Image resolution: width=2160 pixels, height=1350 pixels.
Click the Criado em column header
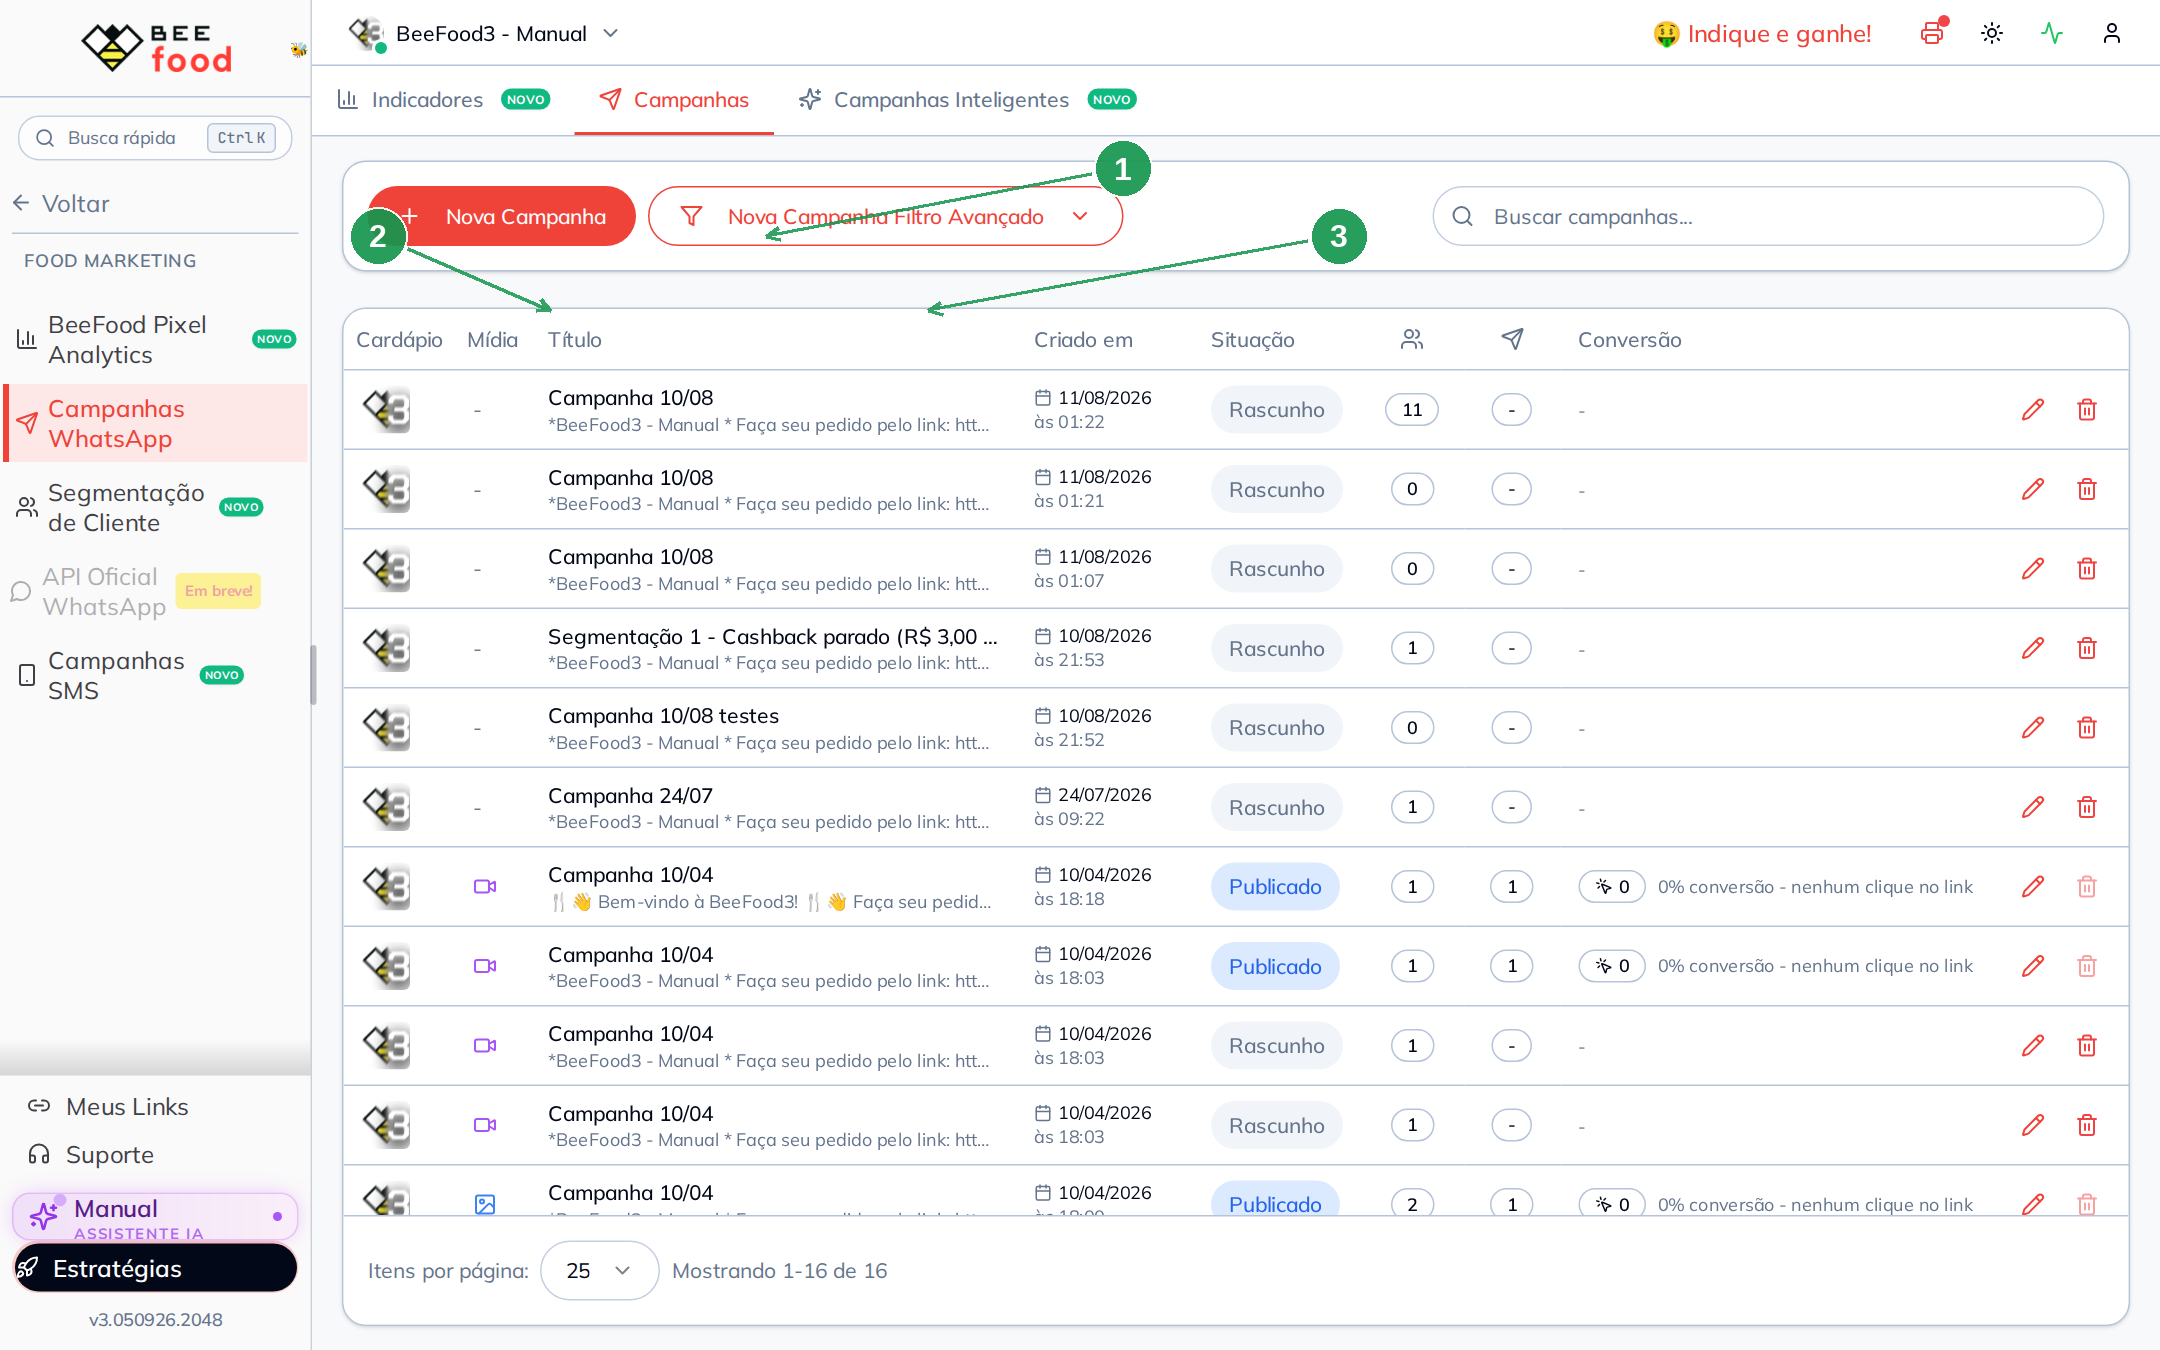[1083, 339]
